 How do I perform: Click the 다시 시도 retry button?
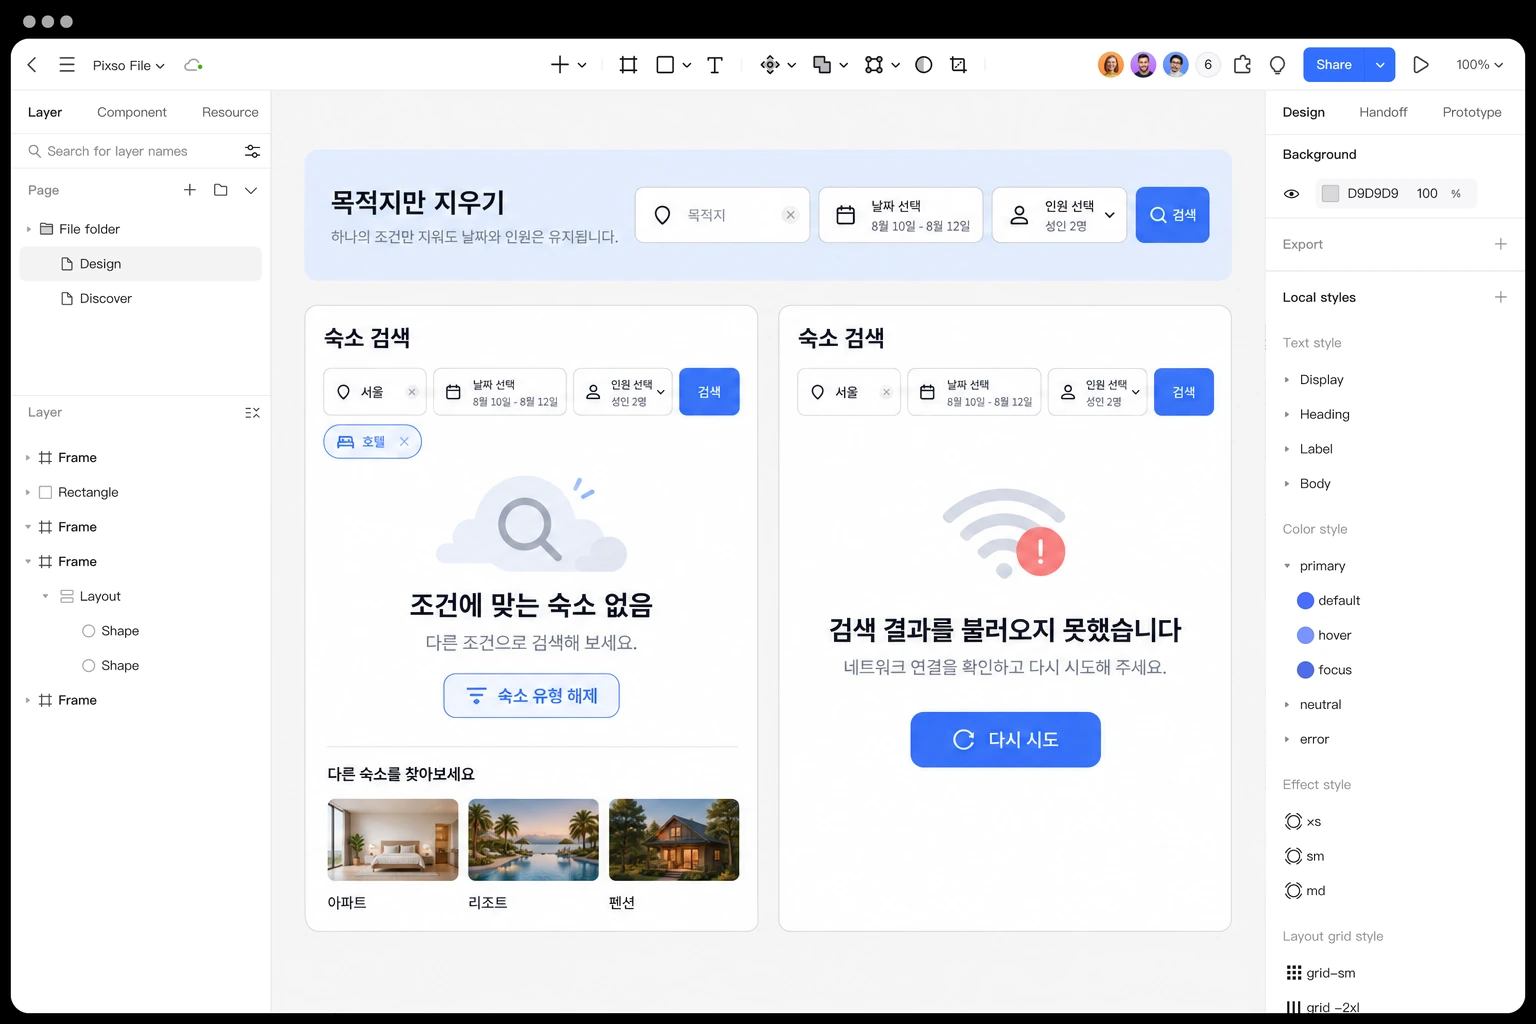click(x=1005, y=740)
